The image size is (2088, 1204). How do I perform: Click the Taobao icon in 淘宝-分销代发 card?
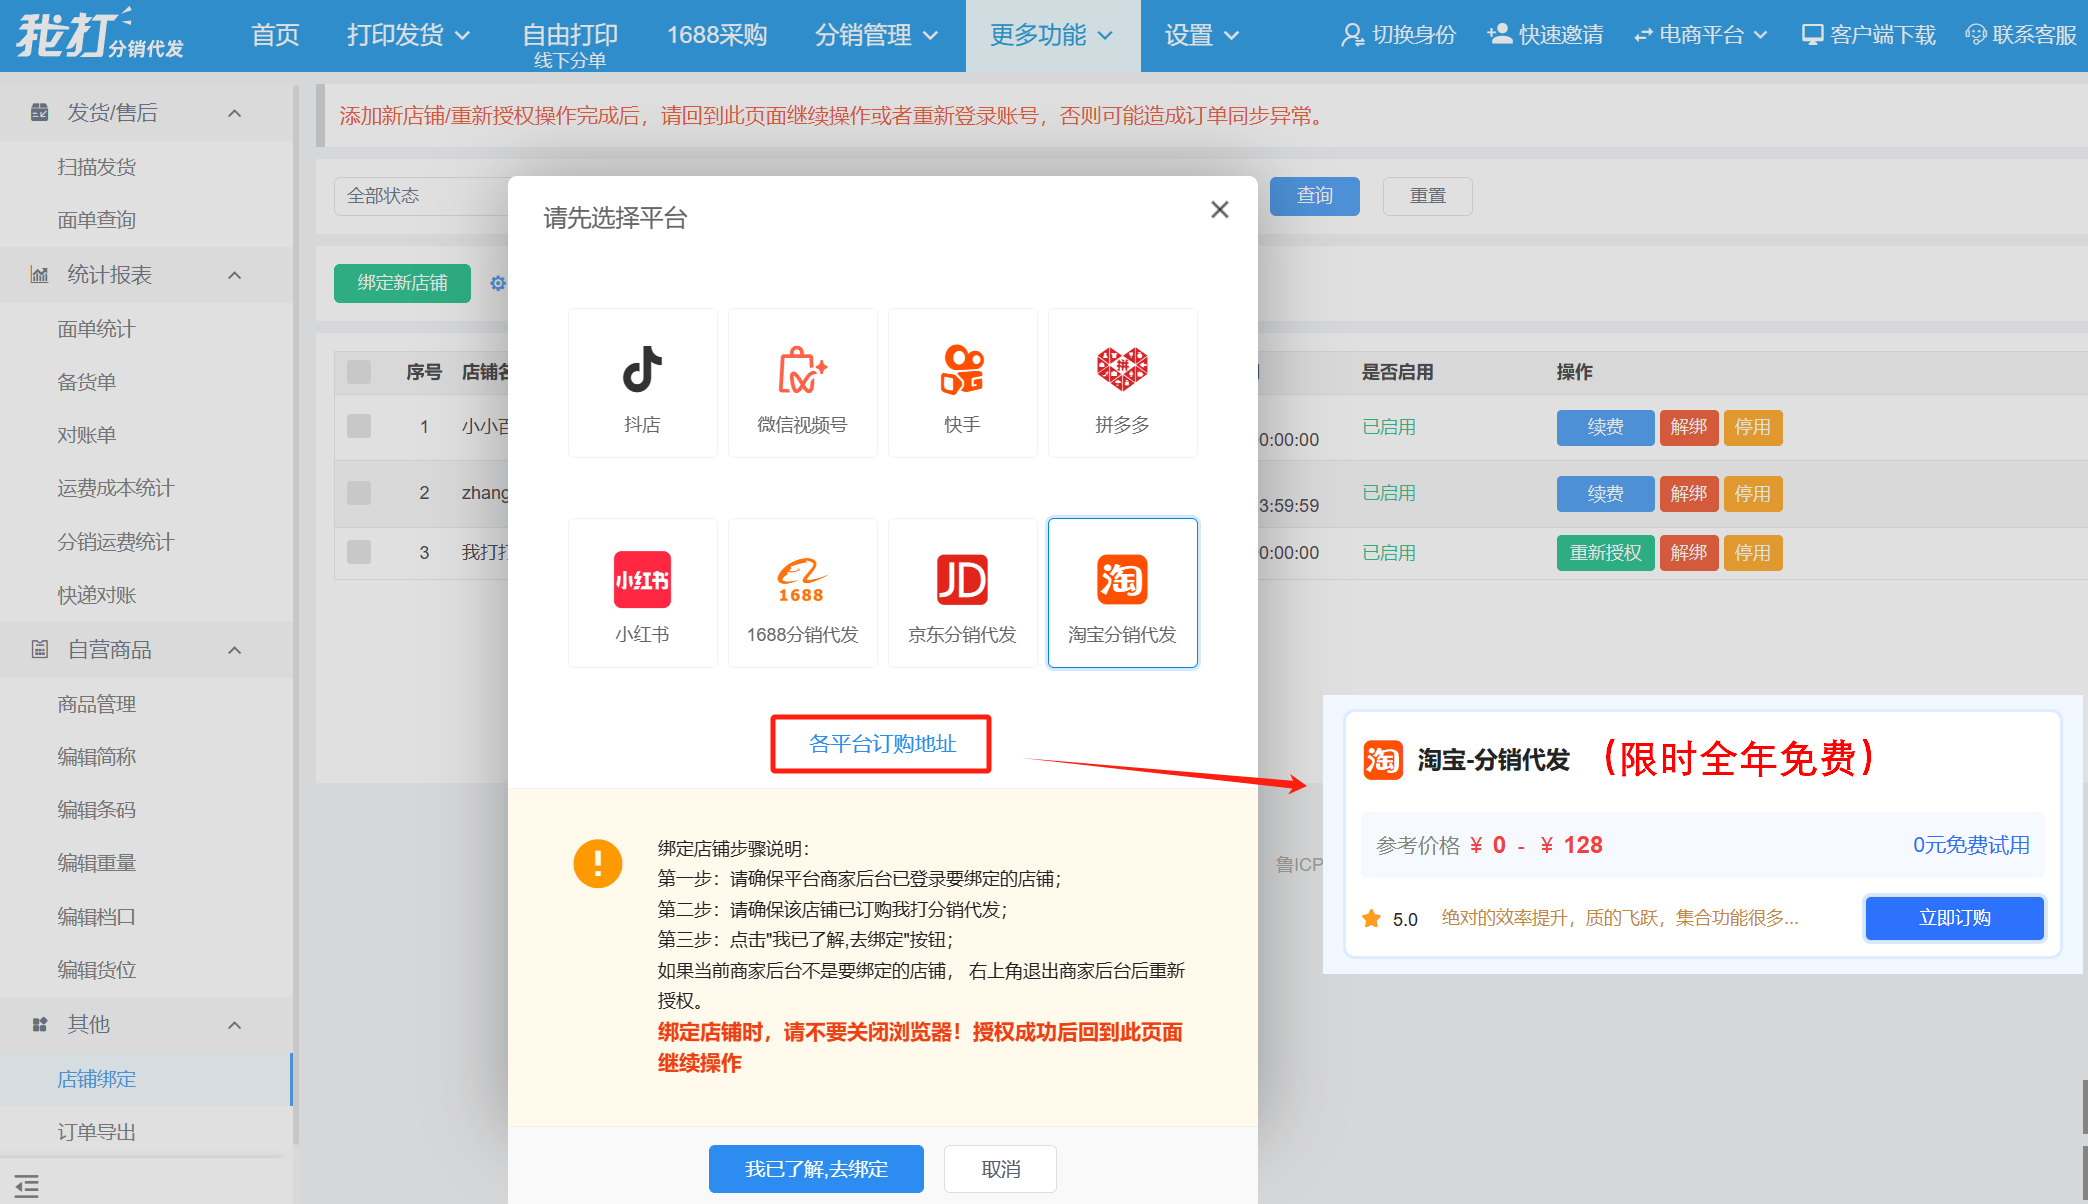pyautogui.click(x=1383, y=760)
